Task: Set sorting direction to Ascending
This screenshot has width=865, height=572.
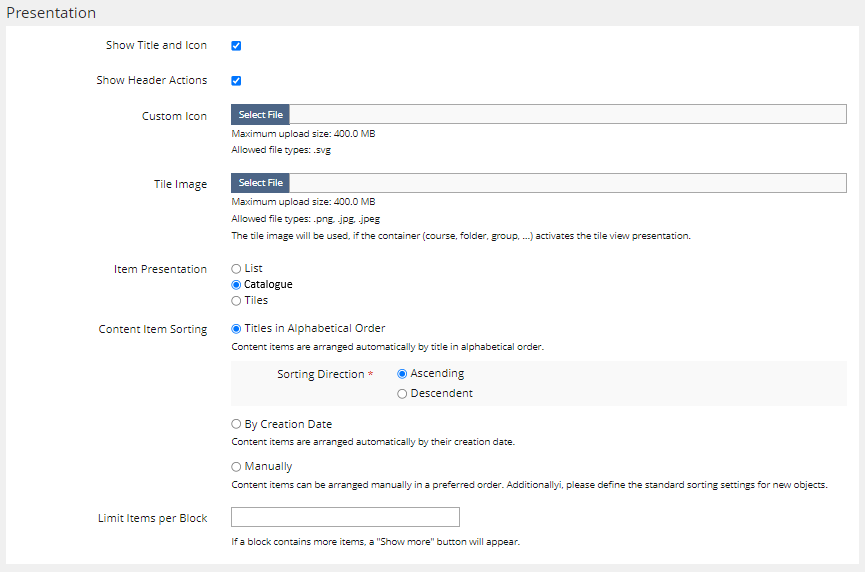Action: [x=402, y=374]
